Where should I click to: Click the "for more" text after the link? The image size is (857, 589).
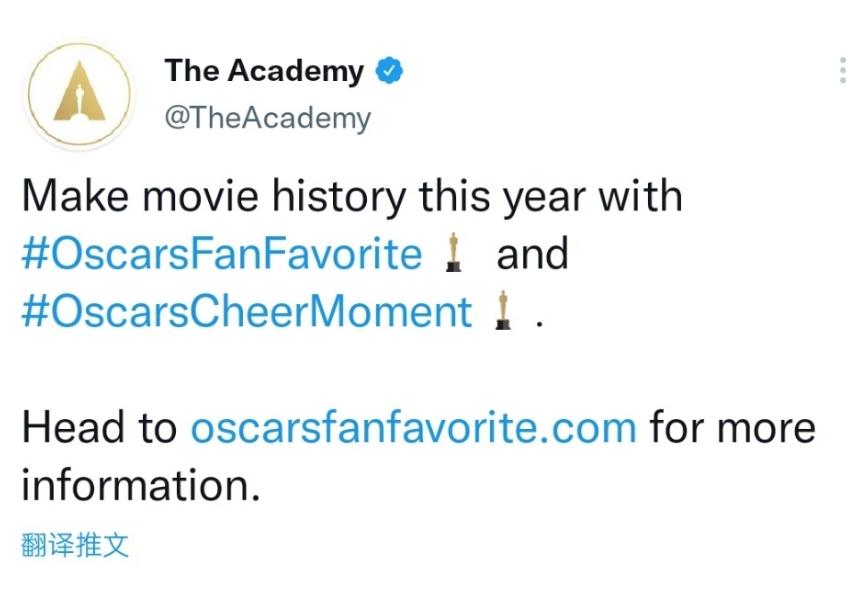coord(732,428)
